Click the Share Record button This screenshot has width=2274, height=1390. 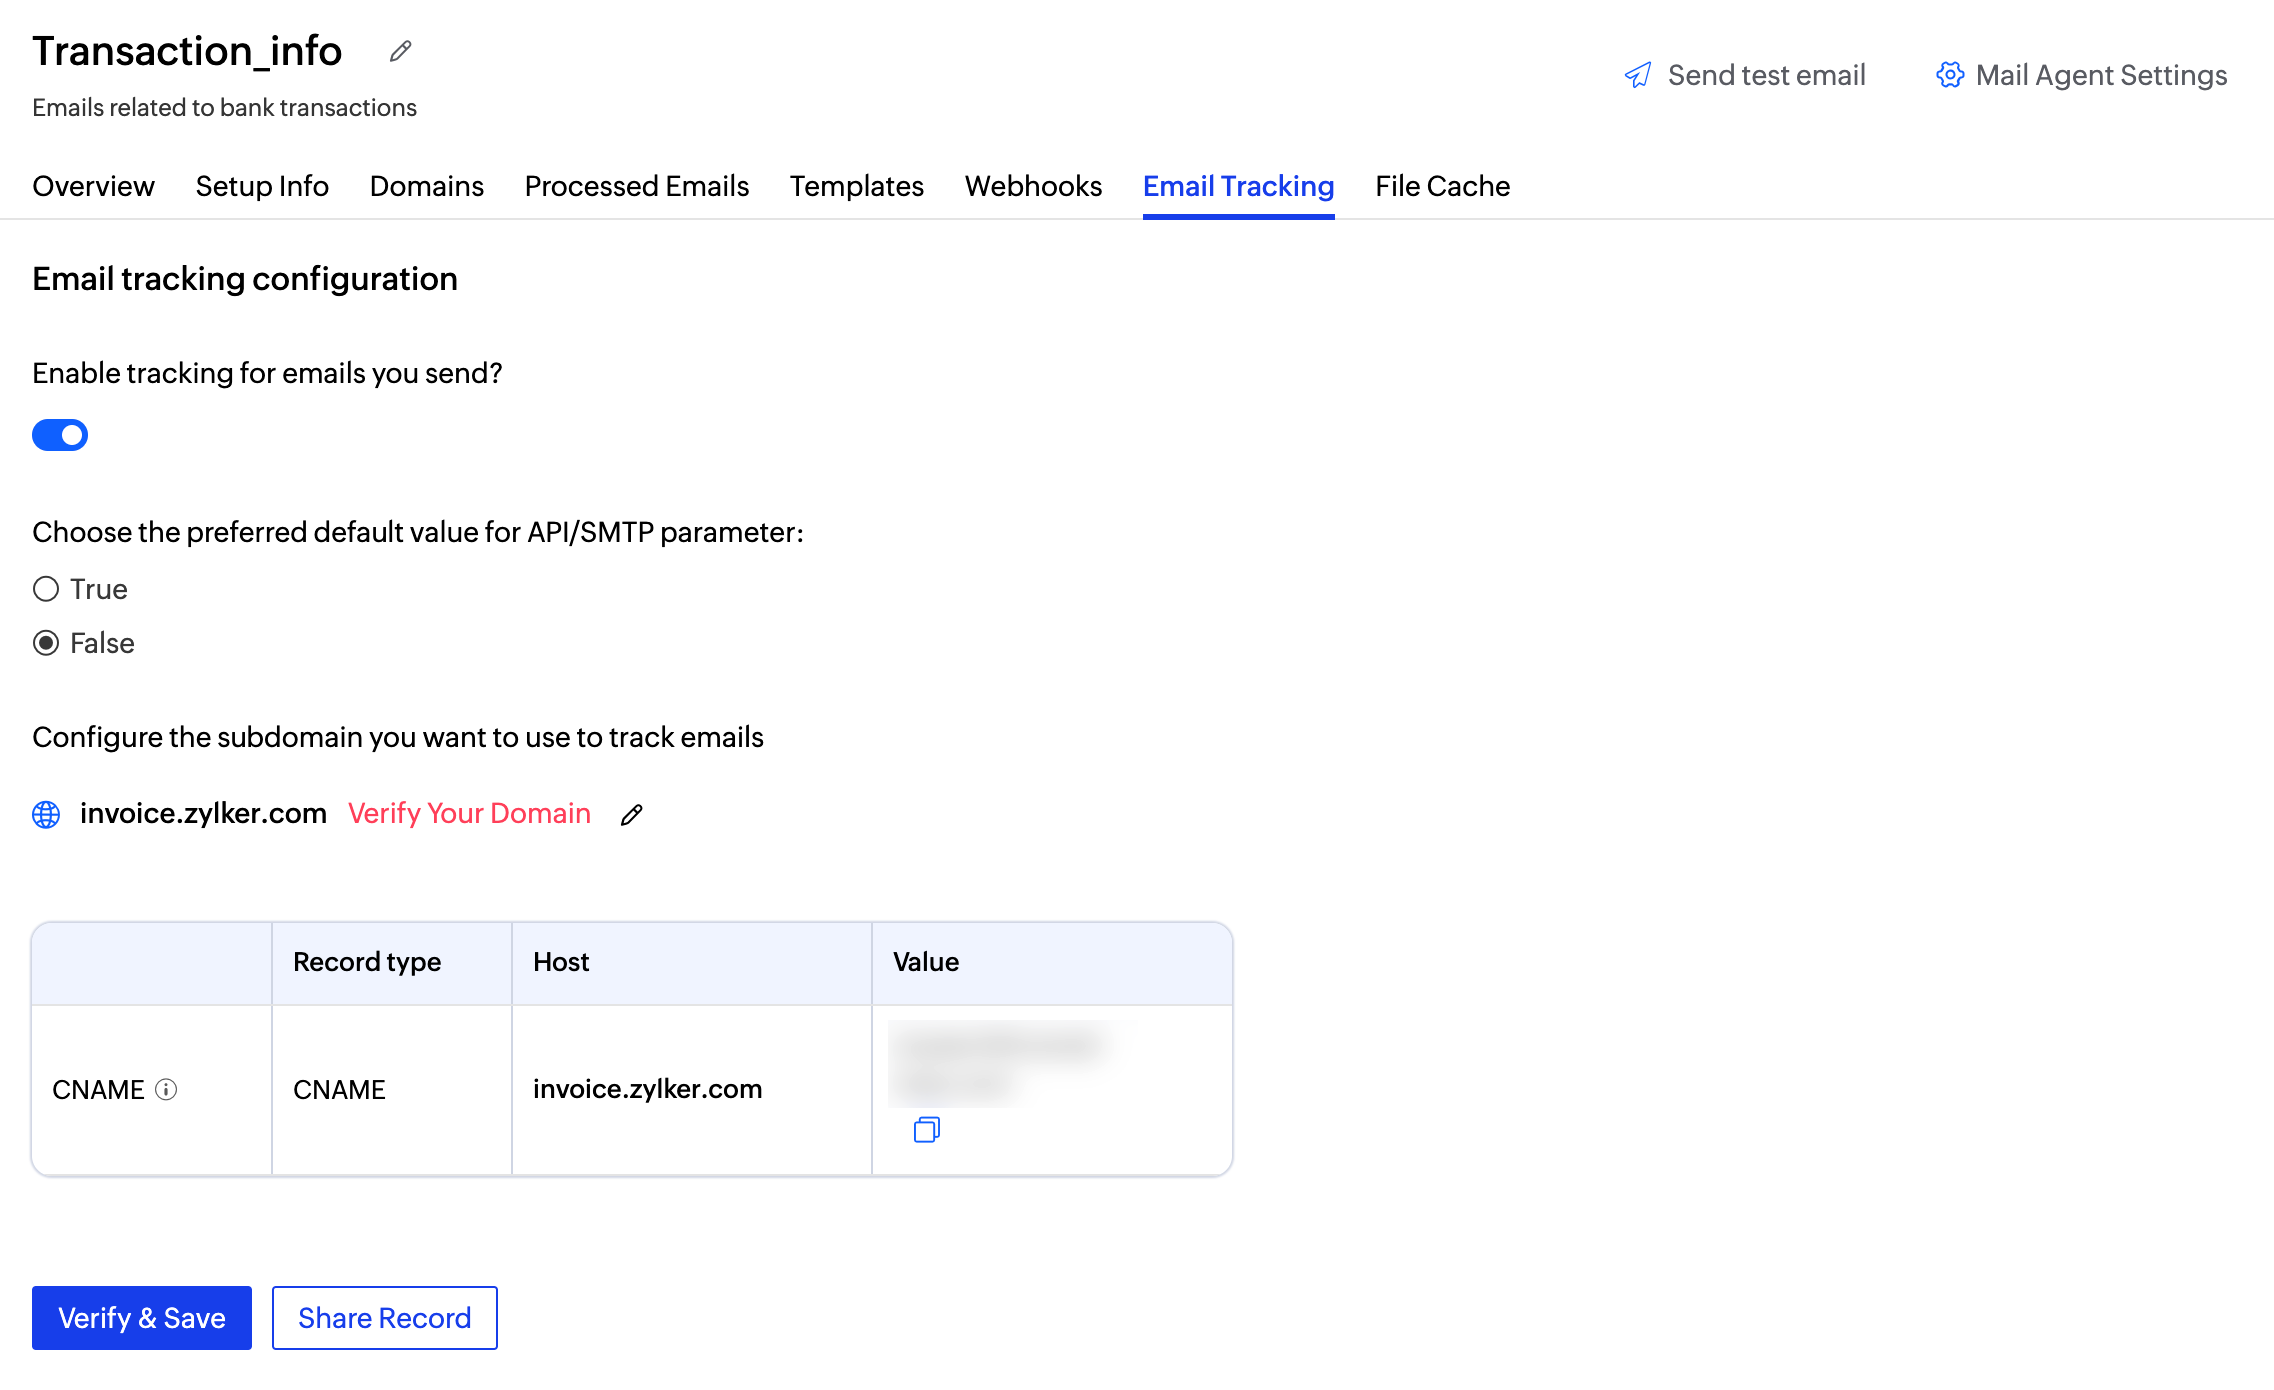(384, 1317)
